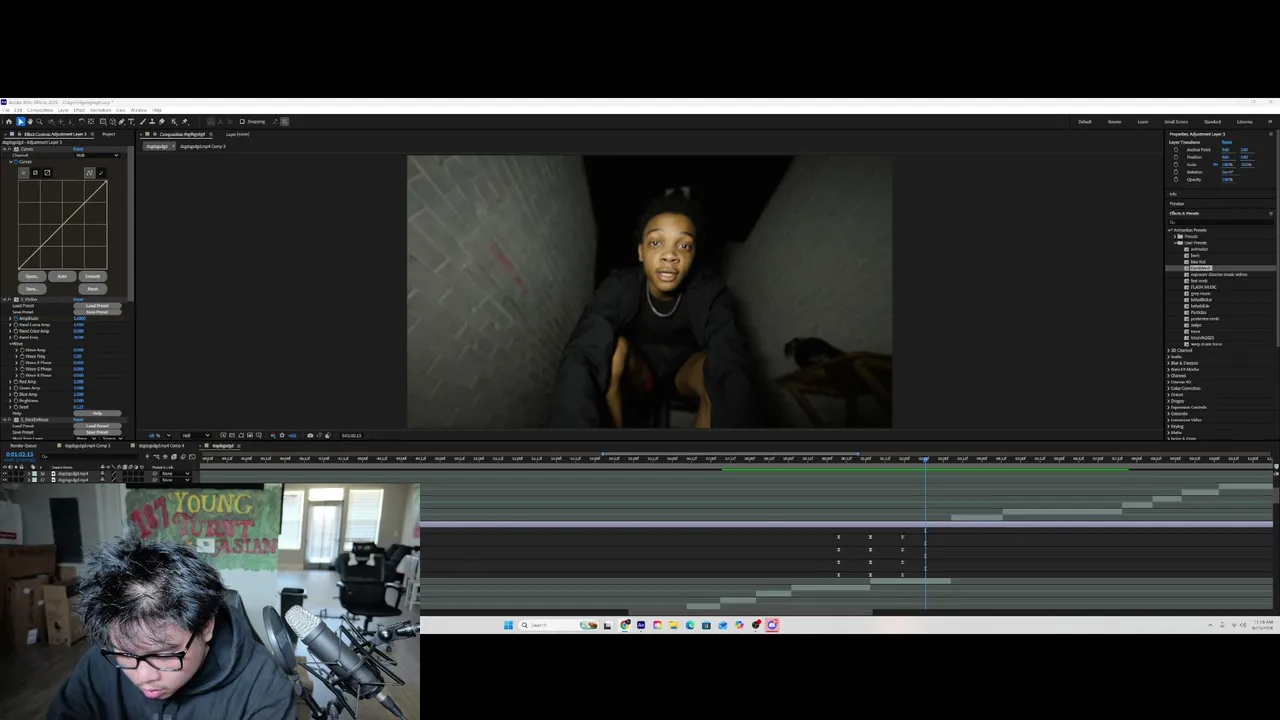This screenshot has width=1280, height=720.
Task: Collapse the User Presets folder
Action: coord(1178,243)
